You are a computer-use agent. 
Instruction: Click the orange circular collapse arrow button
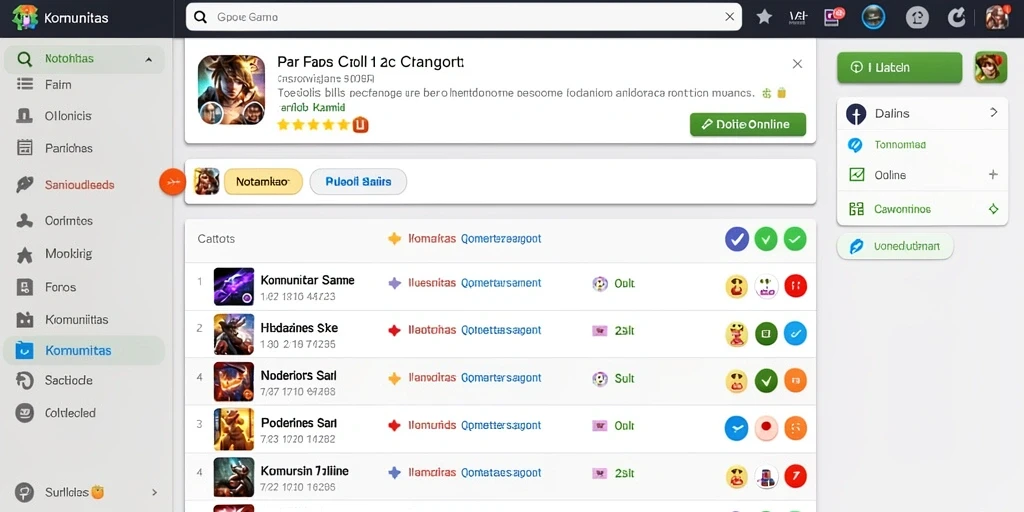[x=173, y=182]
